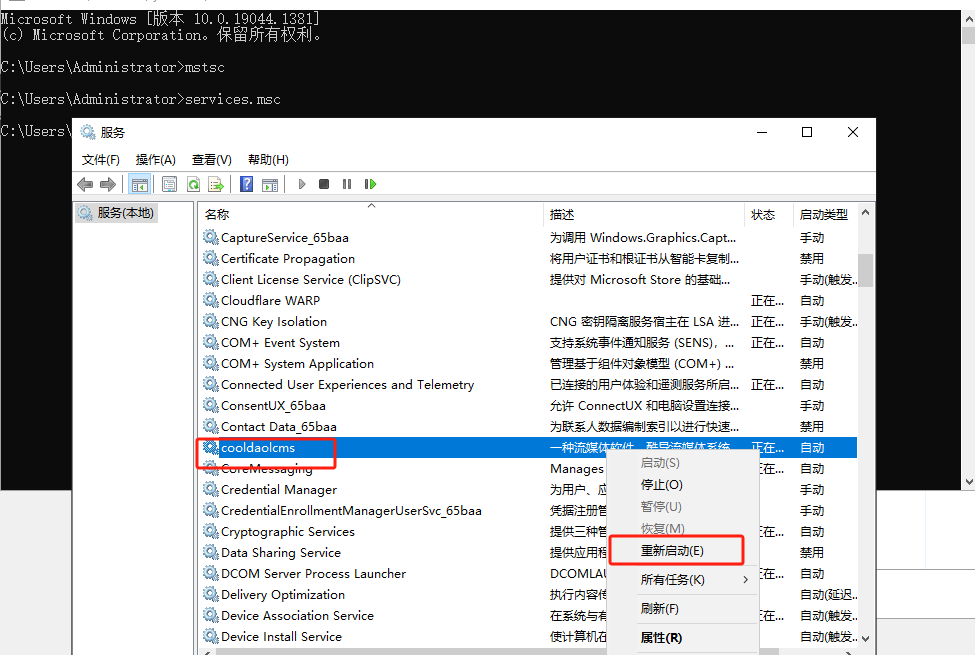Image resolution: width=975 pixels, height=655 pixels.
Task: Sort services by the 启动类型 column
Action: [x=823, y=214]
